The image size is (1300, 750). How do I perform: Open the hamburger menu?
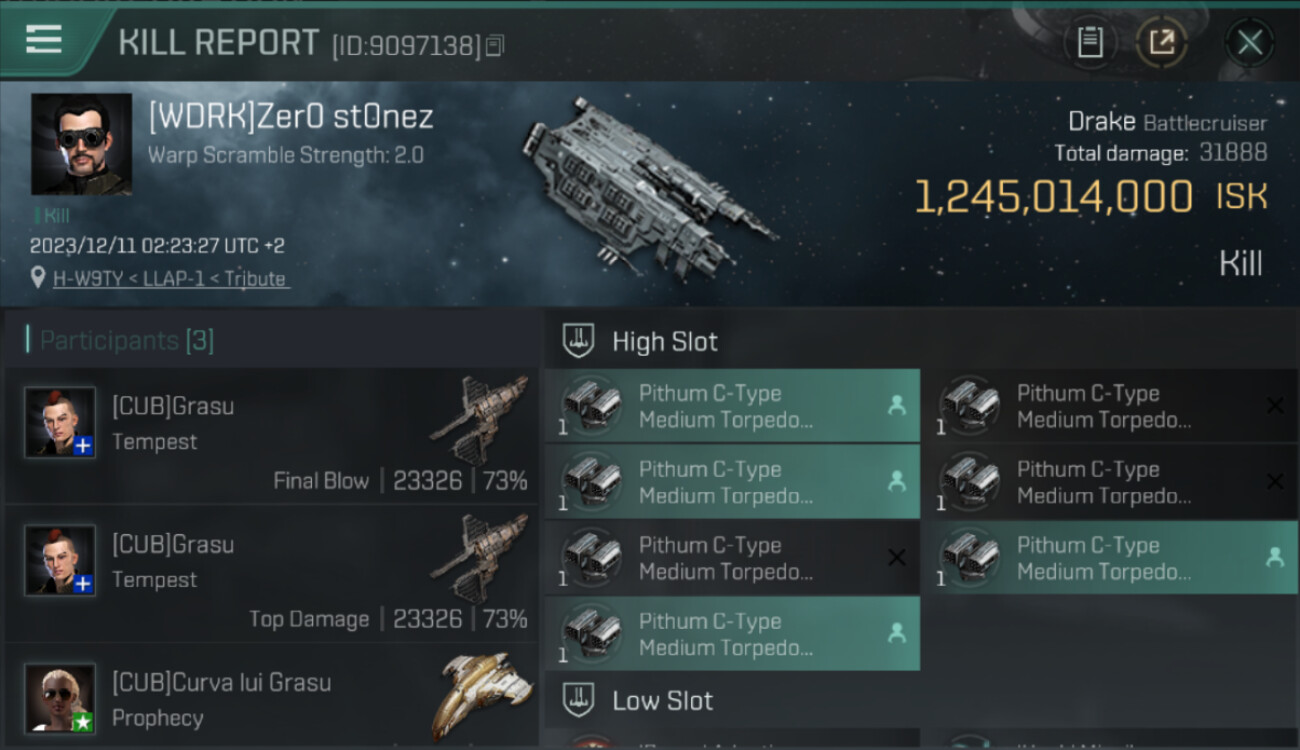(44, 40)
